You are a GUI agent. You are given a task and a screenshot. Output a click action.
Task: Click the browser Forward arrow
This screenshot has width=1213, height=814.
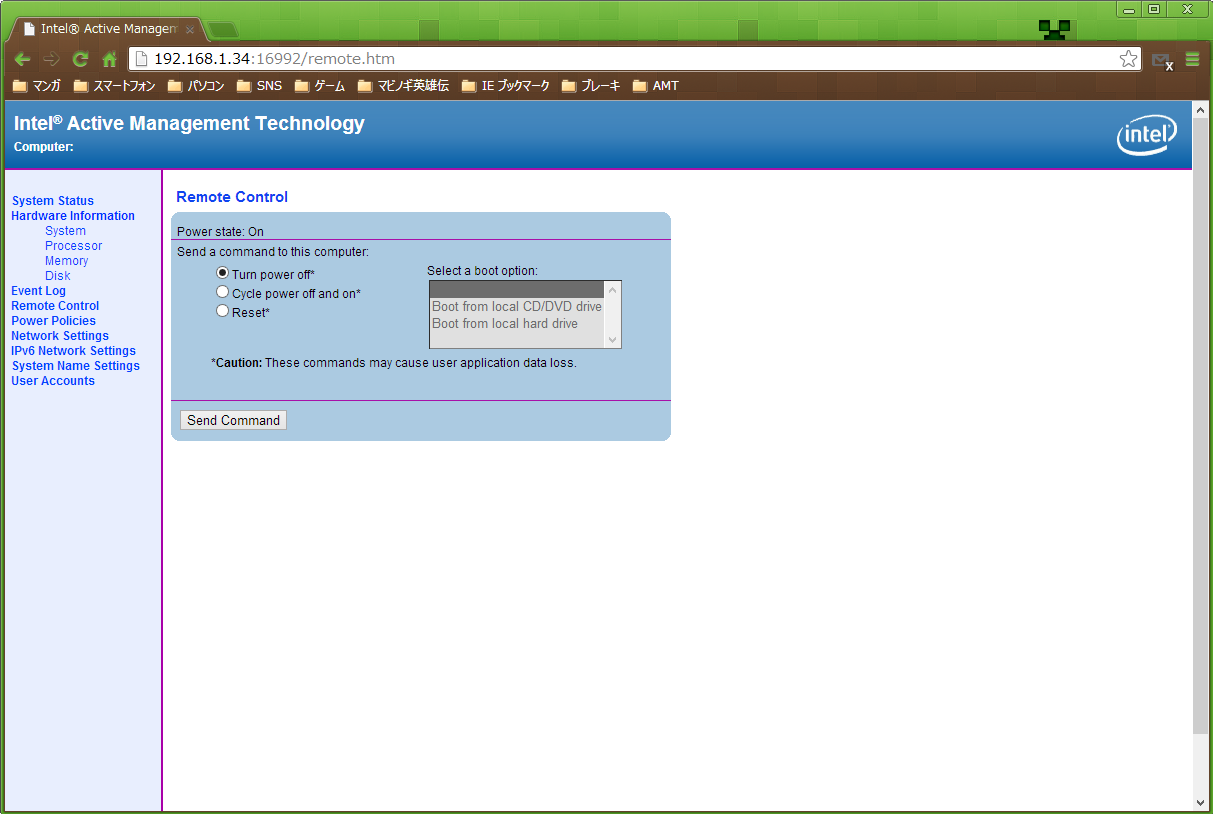pyautogui.click(x=51, y=59)
